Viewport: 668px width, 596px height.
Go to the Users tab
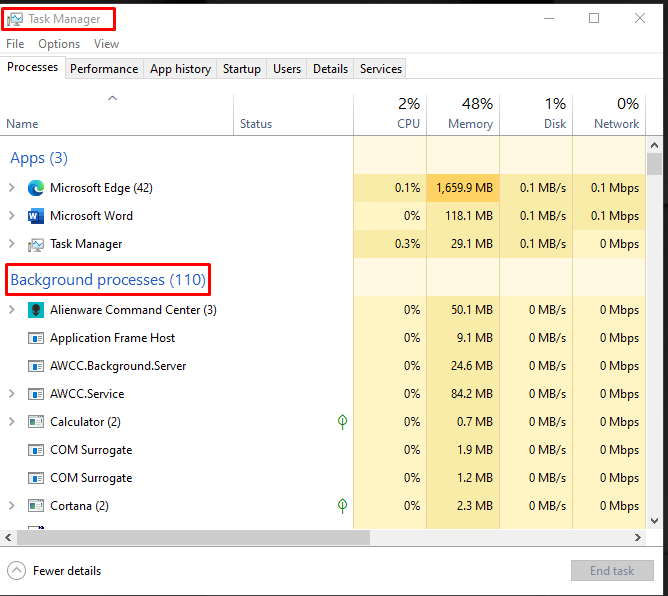tap(287, 69)
